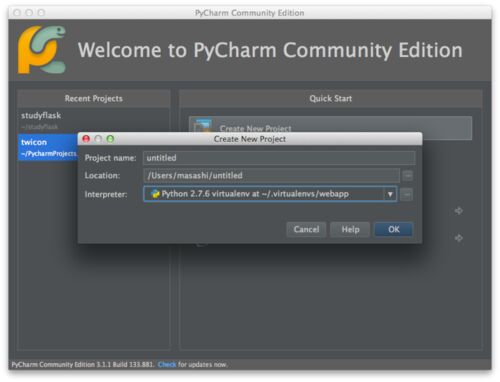Image resolution: width=500 pixels, height=382 pixels.
Task: Click the Python icon in Interpreter combo box
Action: (155, 194)
